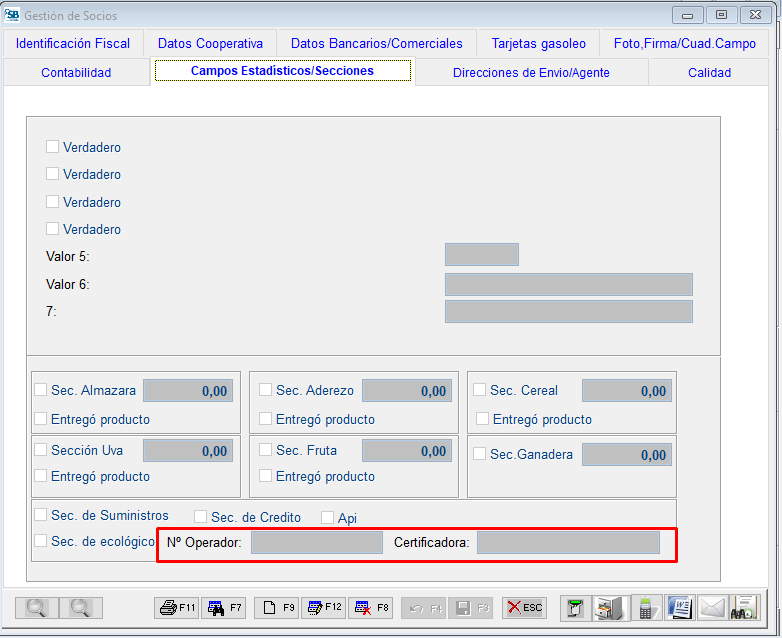This screenshot has height=638, width=782.
Task: Toggle the Sec. de Credito checkbox
Action: (x=200, y=517)
